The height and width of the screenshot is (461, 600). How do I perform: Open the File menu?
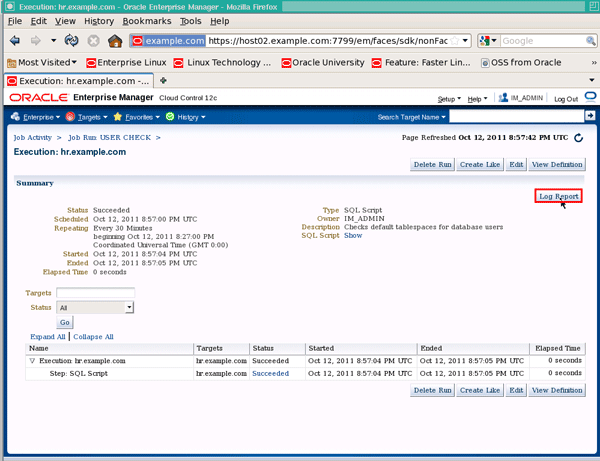15,21
